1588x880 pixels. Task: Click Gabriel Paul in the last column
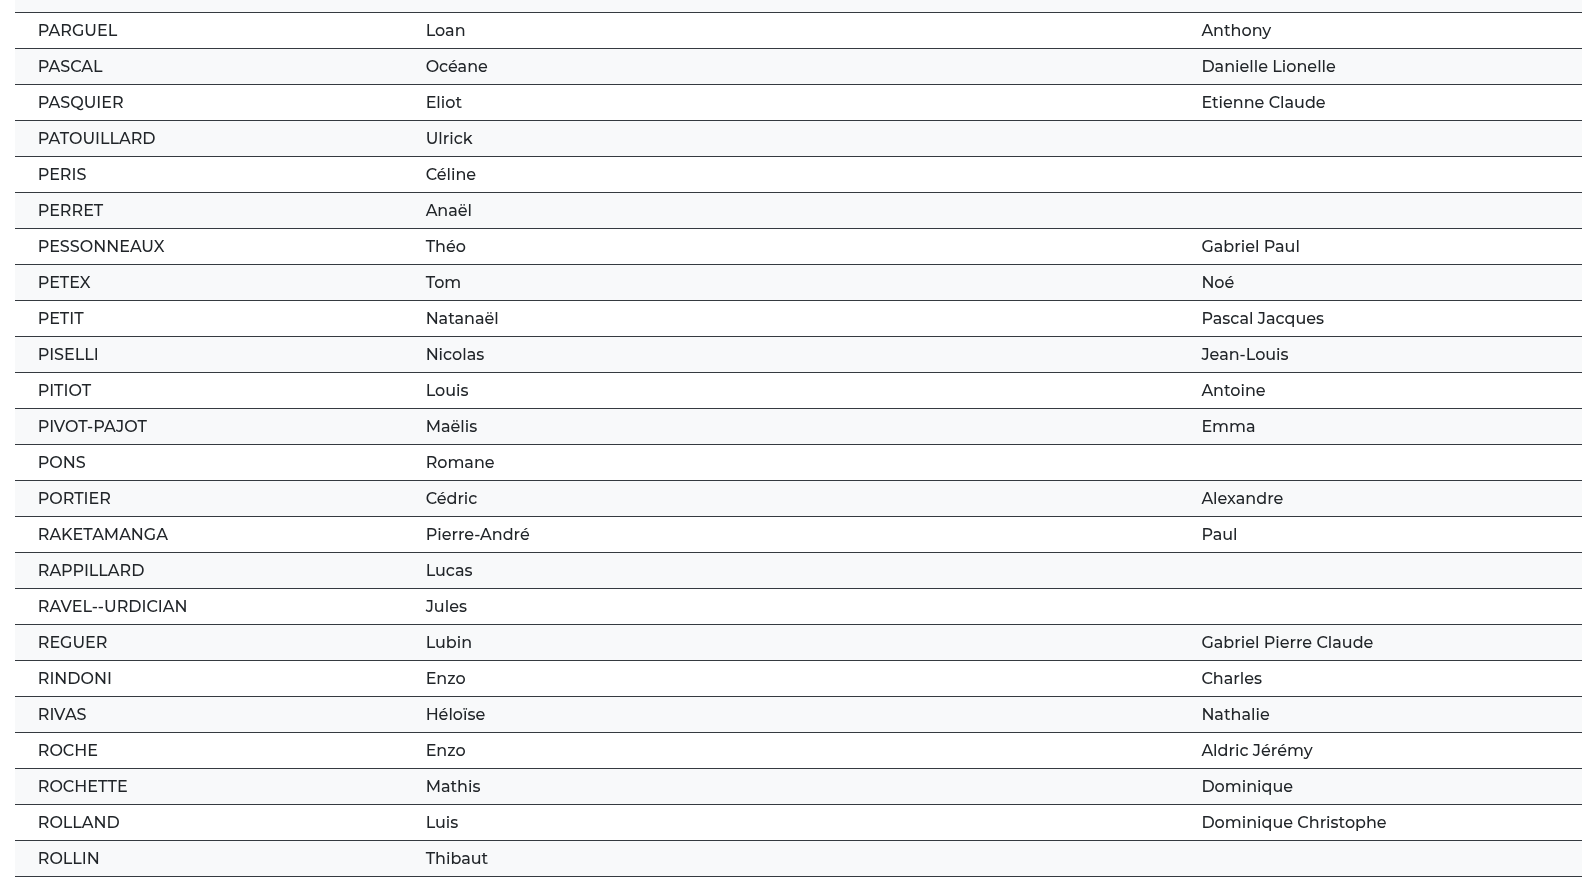(x=1249, y=247)
